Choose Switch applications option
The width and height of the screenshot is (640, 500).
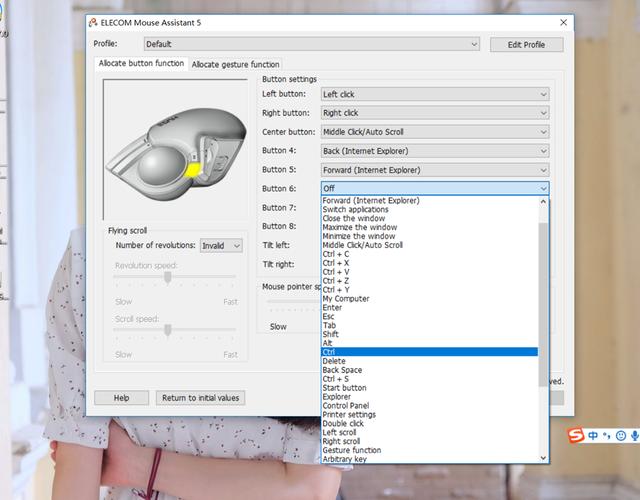[430, 209]
